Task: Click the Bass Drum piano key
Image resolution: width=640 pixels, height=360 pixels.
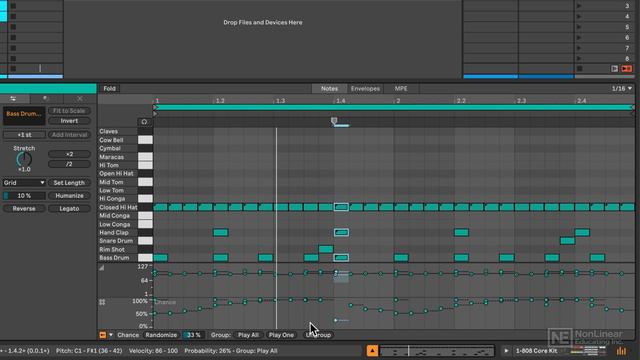Action: 145,258
